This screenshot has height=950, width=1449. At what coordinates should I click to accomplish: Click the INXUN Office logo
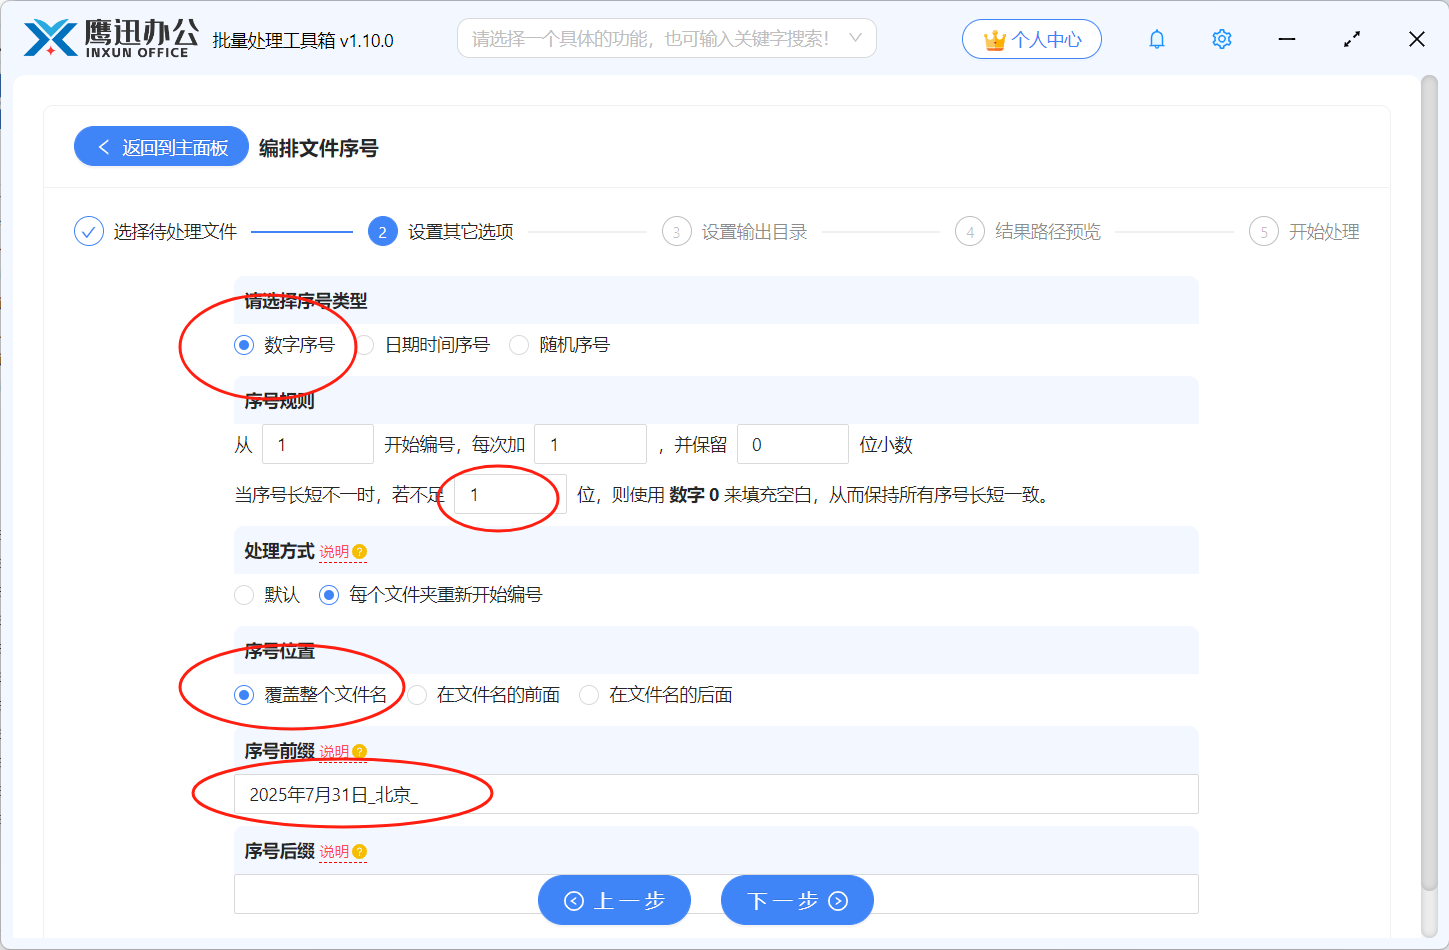[110, 38]
